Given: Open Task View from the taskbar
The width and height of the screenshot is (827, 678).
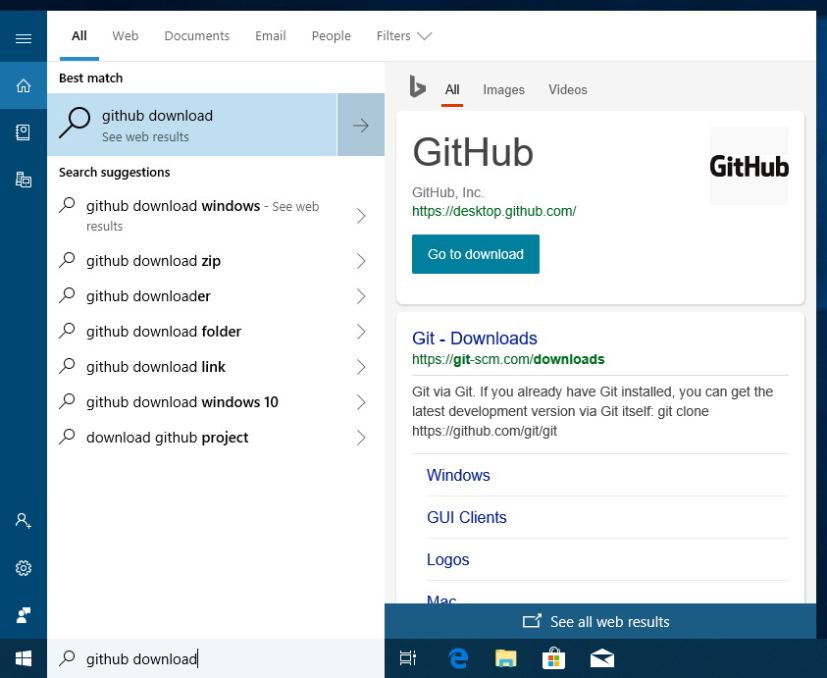Looking at the screenshot, I should pyautogui.click(x=407, y=658).
